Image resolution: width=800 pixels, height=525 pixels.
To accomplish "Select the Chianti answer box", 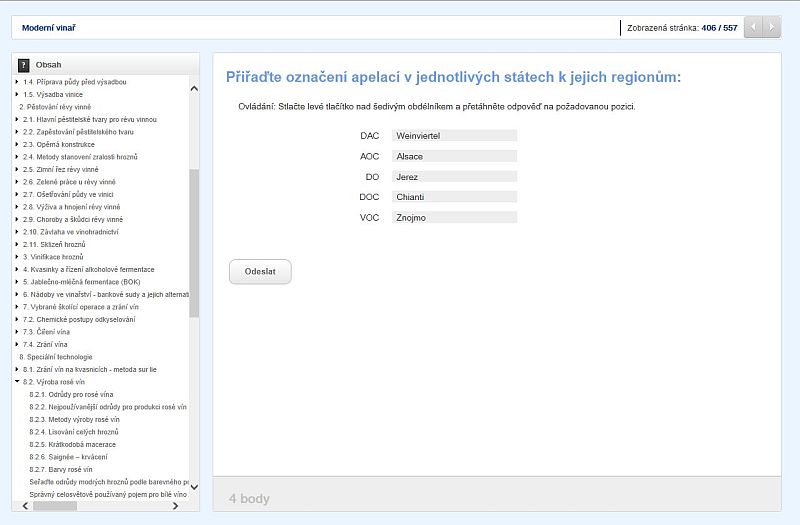I will [x=454, y=197].
